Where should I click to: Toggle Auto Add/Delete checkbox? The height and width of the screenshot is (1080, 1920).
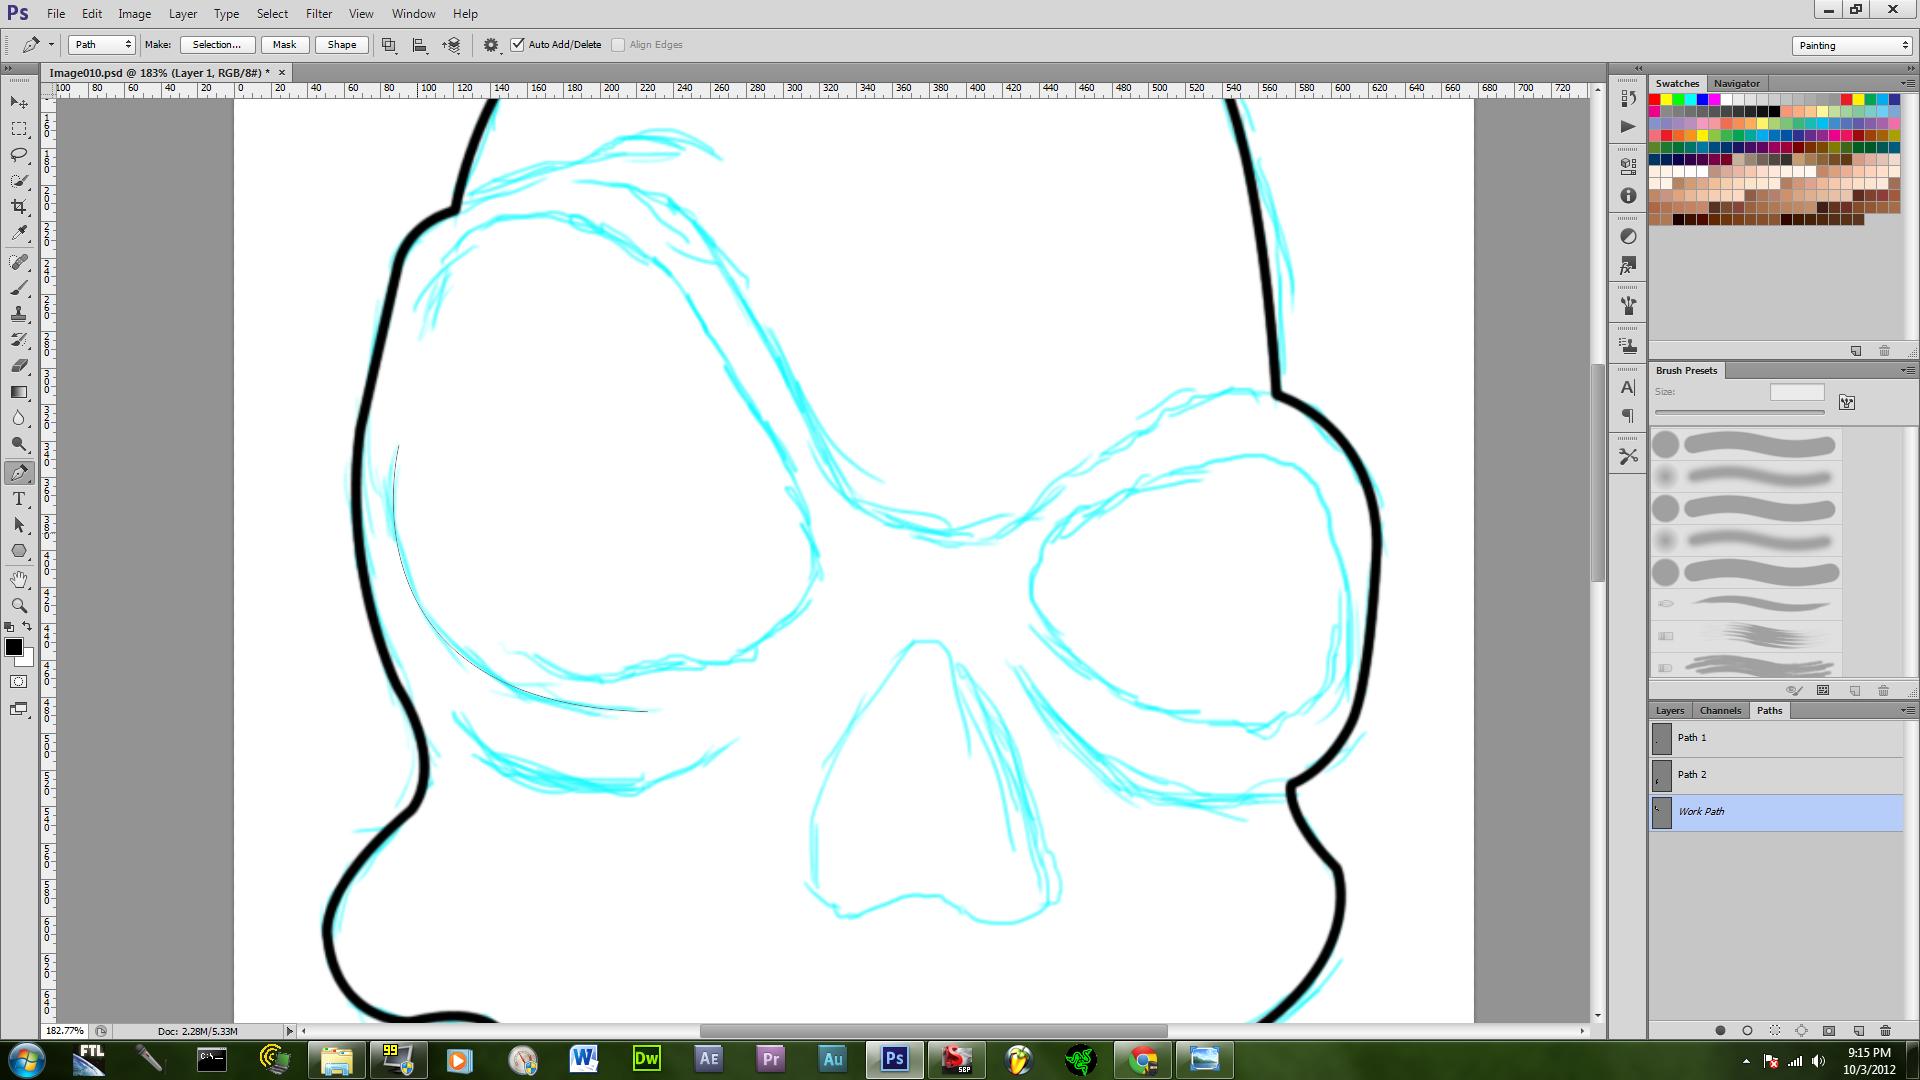tap(518, 45)
